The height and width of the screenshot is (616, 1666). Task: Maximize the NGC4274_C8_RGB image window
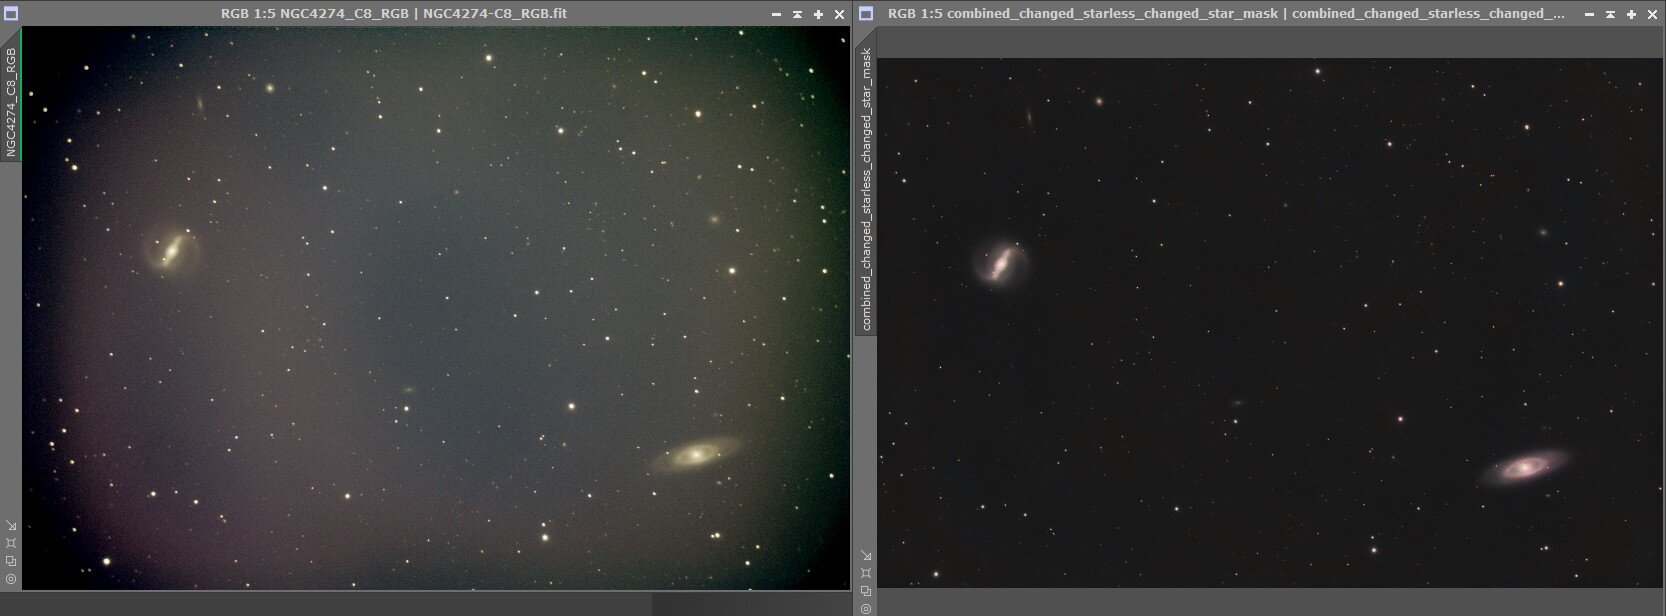pyautogui.click(x=818, y=15)
